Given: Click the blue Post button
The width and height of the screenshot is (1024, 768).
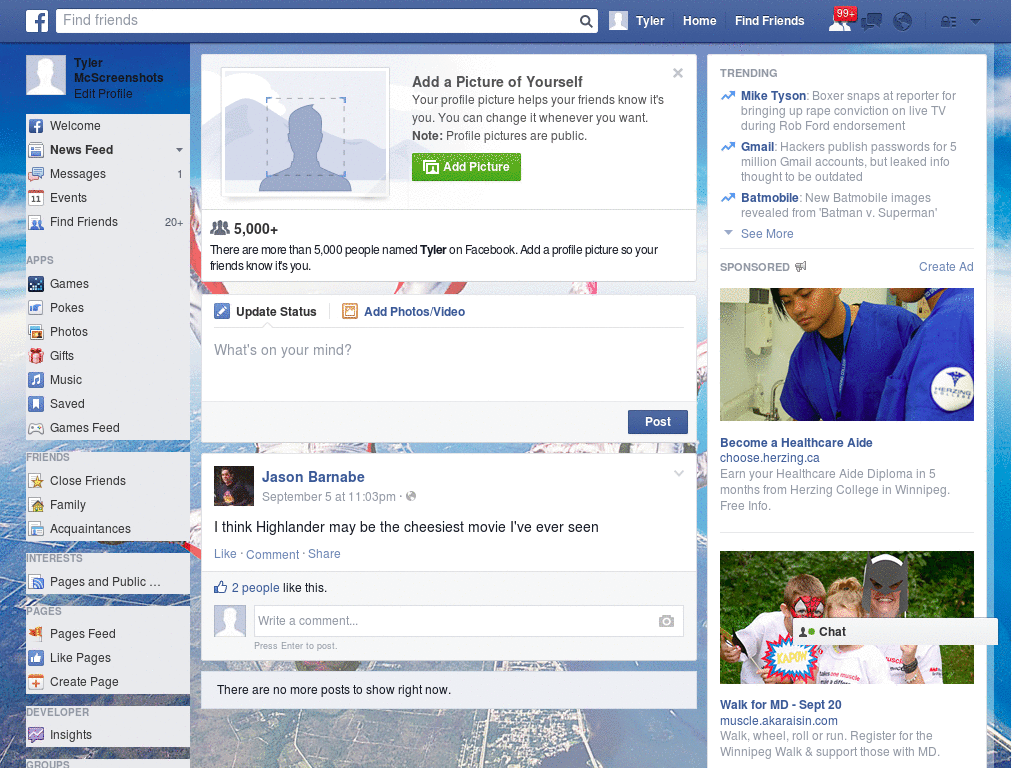Looking at the screenshot, I should click(658, 422).
